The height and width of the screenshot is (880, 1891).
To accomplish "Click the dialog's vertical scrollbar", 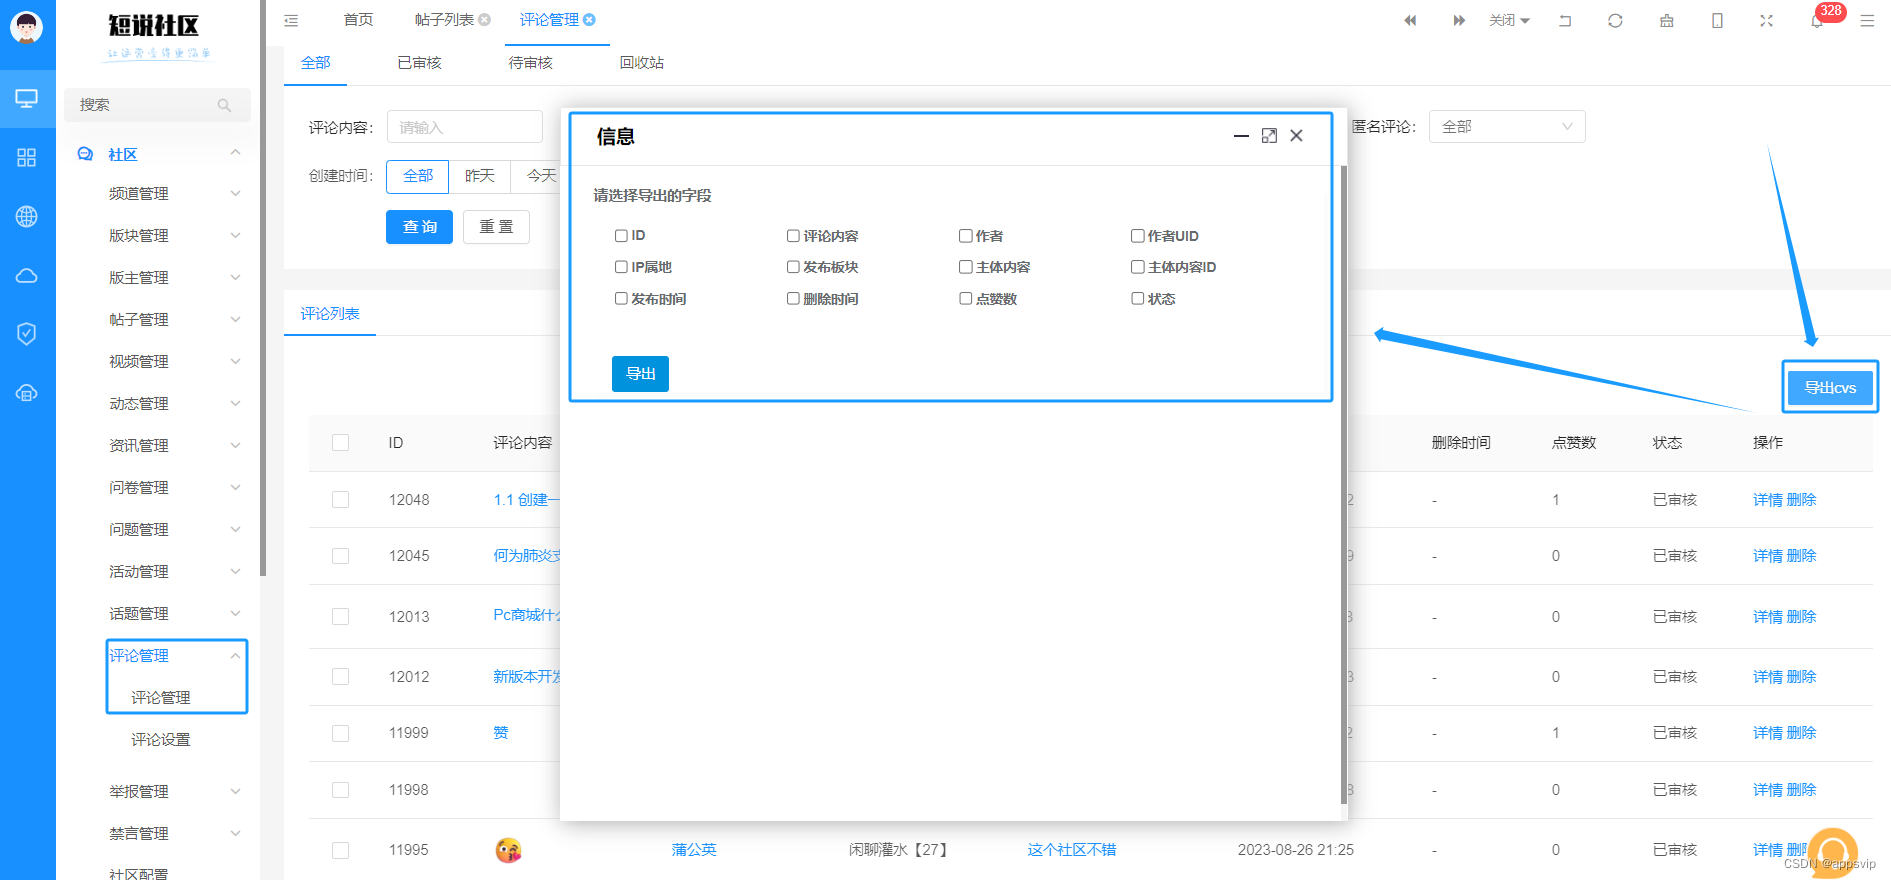I will (1343, 485).
